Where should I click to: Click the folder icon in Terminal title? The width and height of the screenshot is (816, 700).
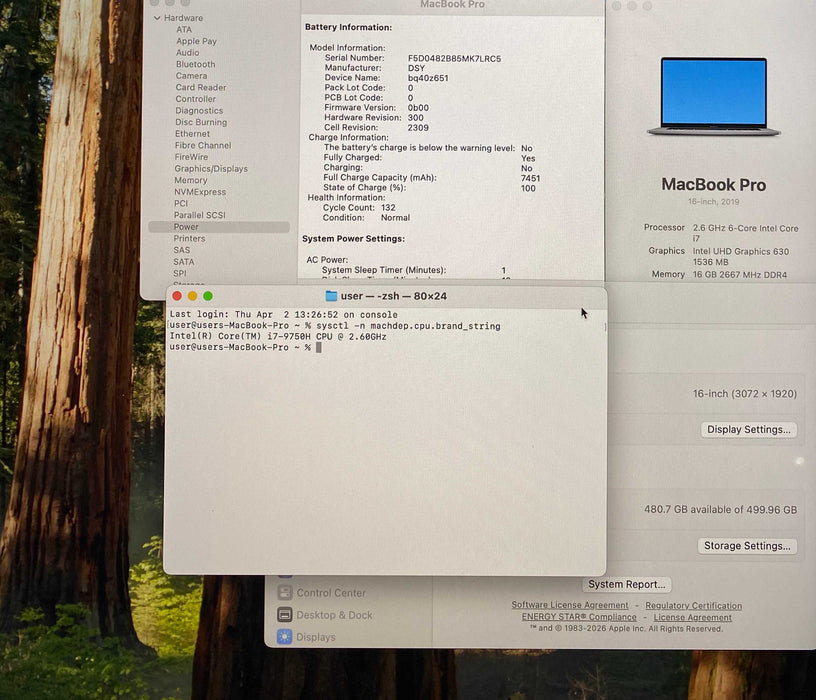[x=331, y=296]
